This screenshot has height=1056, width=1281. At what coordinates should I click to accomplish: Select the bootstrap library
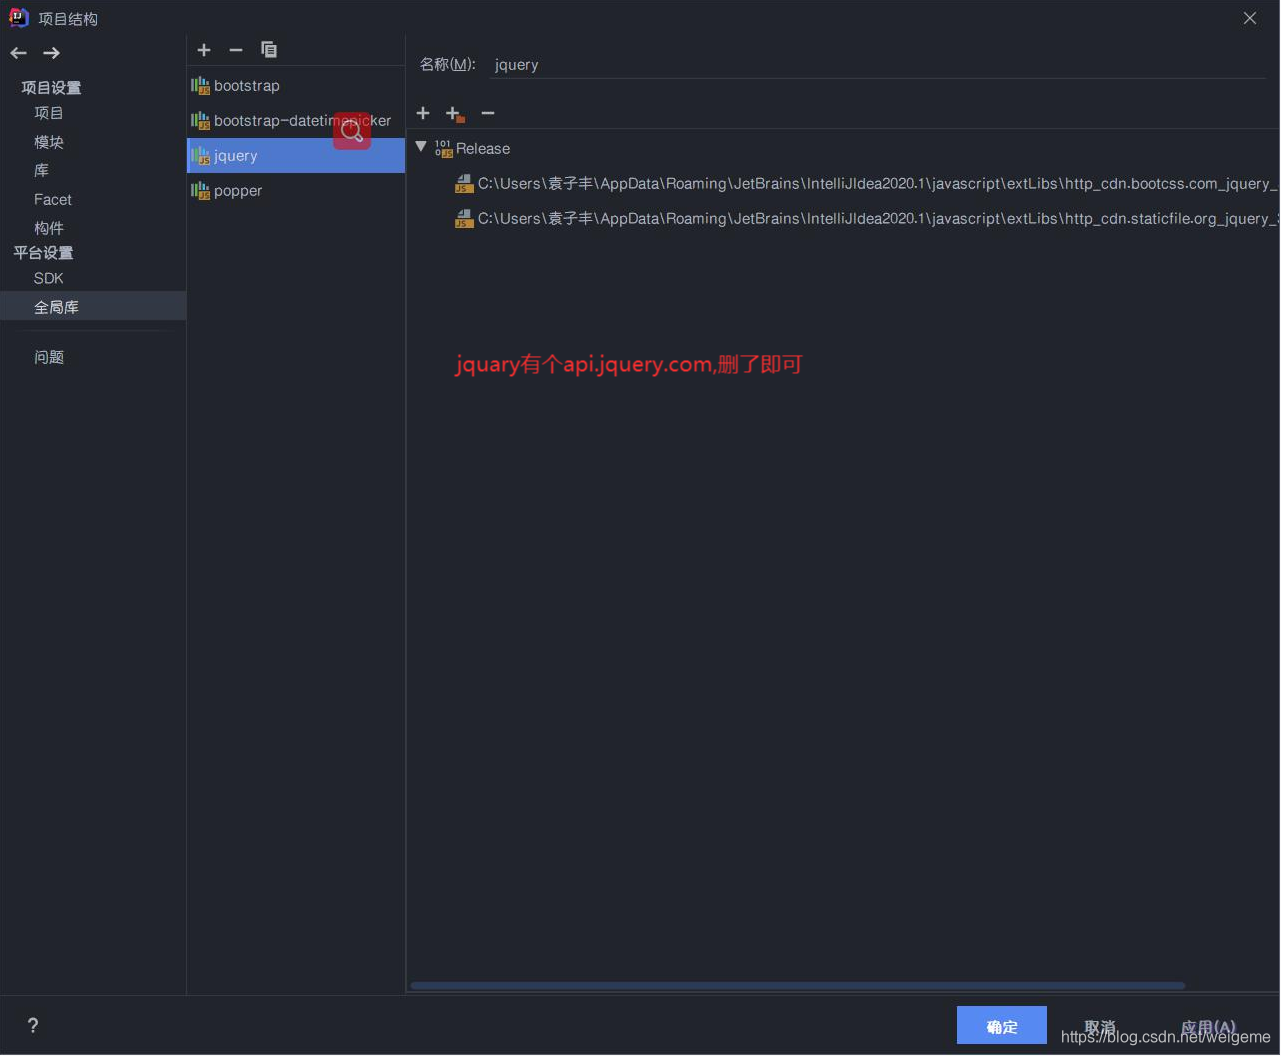click(x=296, y=86)
